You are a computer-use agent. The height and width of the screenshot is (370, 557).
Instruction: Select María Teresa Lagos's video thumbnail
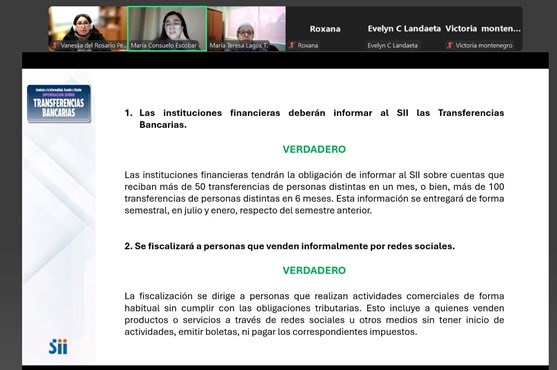coord(247,29)
